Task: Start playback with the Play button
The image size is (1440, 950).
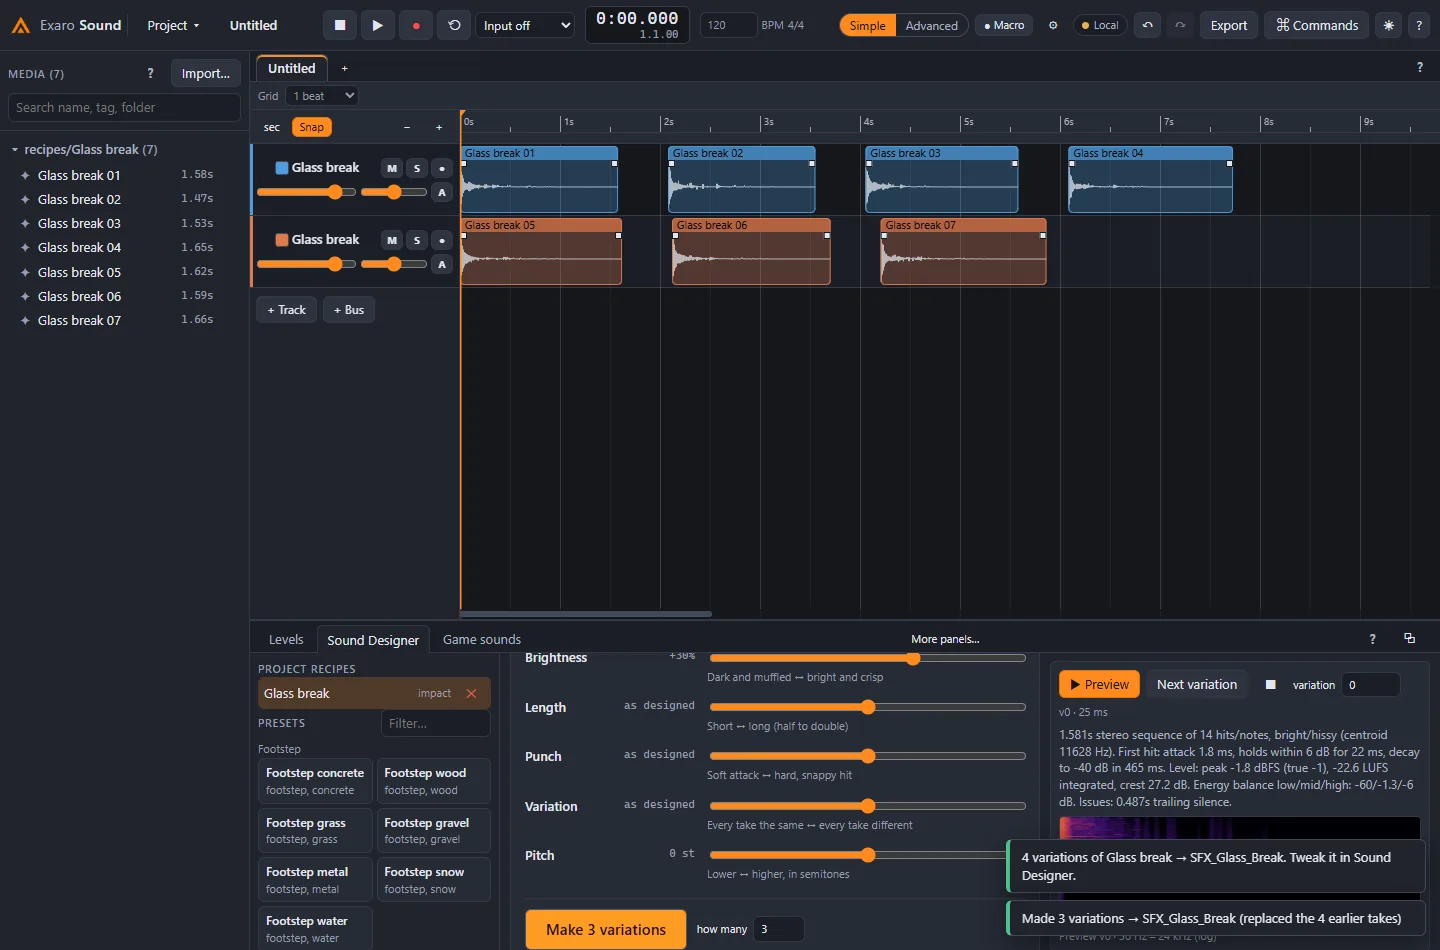Action: tap(377, 25)
